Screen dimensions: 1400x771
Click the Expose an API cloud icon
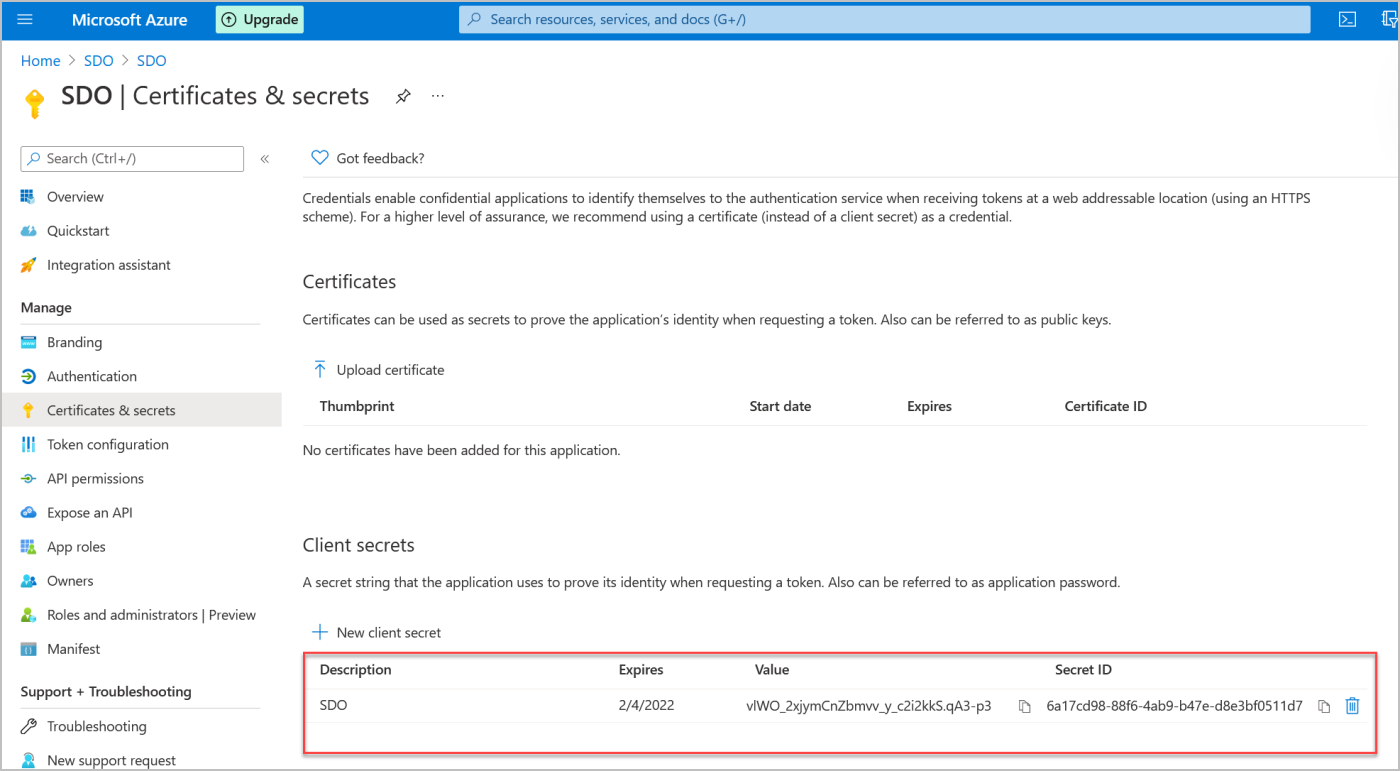[x=28, y=512]
